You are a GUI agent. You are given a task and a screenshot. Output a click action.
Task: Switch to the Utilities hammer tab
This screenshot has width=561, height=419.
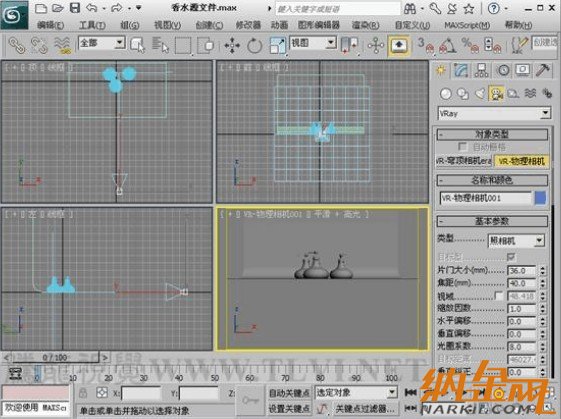click(x=543, y=70)
